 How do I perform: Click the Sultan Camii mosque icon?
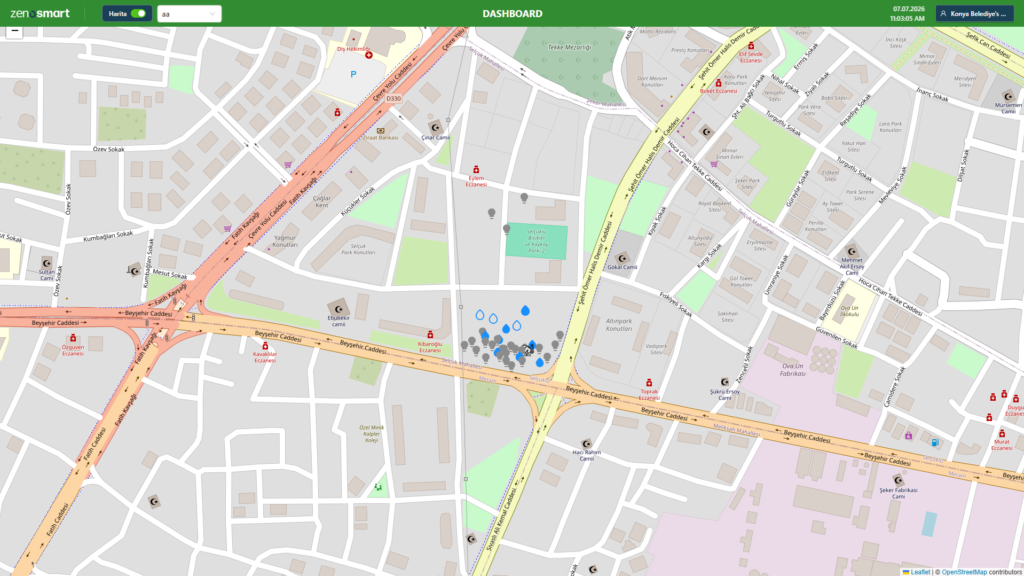pyautogui.click(x=46, y=263)
